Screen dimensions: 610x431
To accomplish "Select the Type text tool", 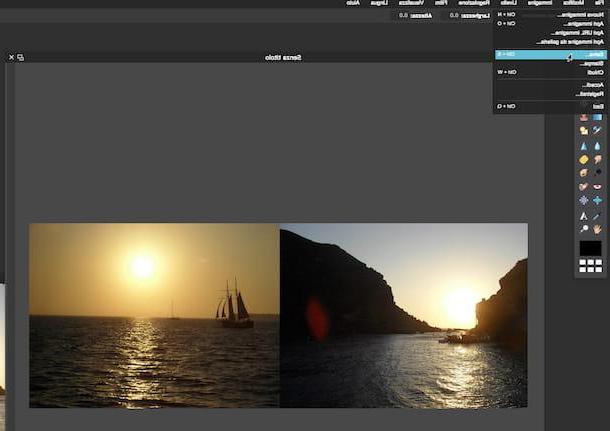I will [x=584, y=216].
